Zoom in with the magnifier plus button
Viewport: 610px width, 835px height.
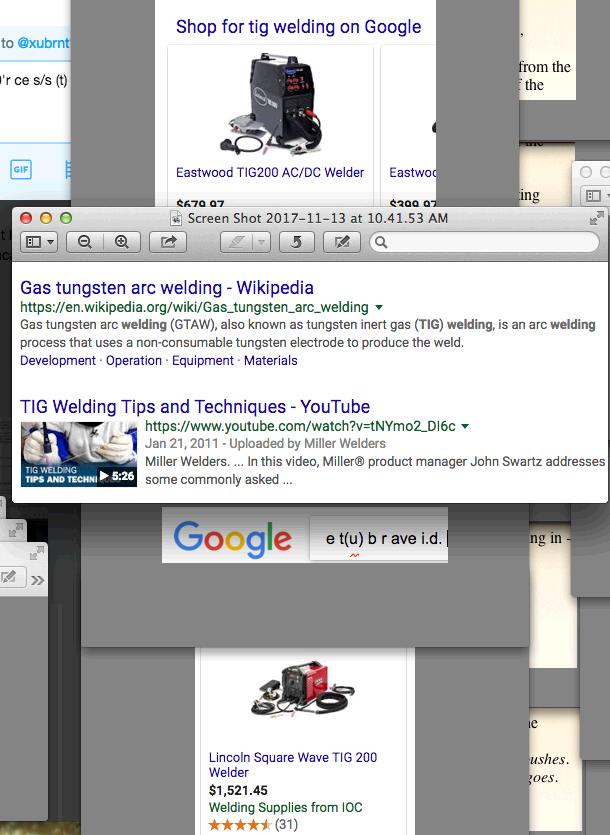122,242
